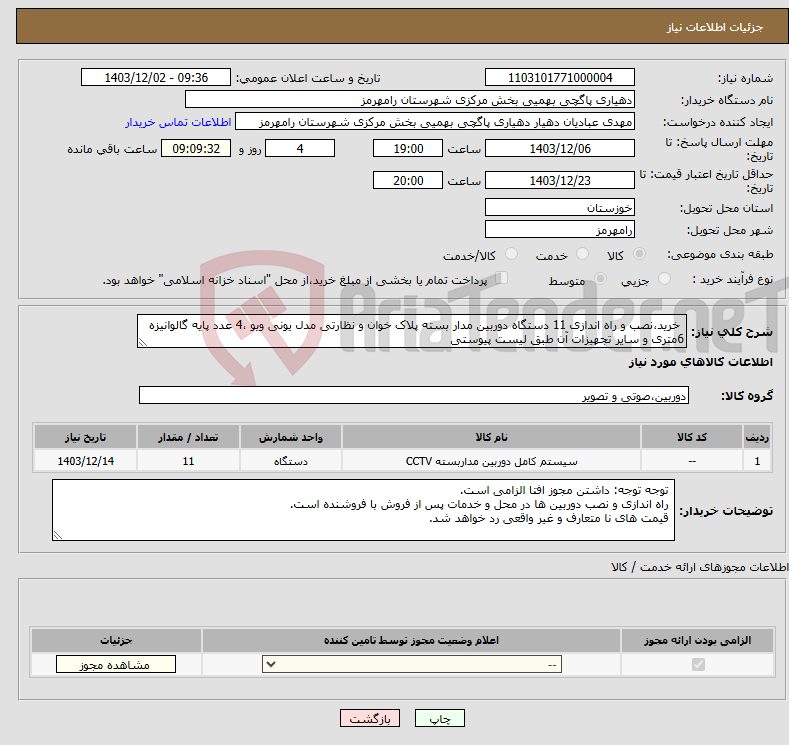
Task: Click the item name cell with CCTV
Action: click(491, 461)
